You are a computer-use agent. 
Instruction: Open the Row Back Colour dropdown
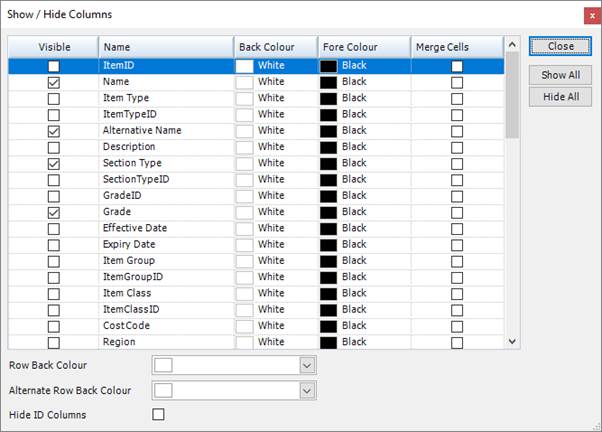tap(307, 366)
